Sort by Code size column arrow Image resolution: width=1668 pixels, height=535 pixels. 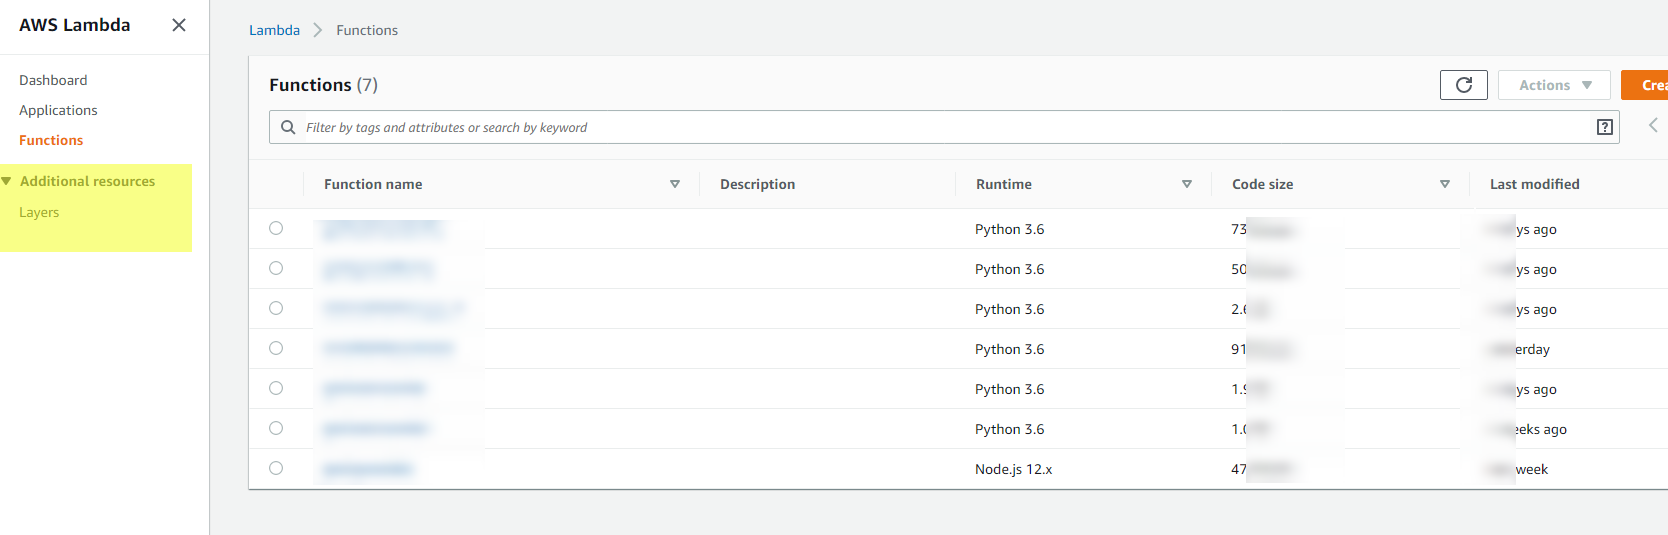tap(1445, 184)
